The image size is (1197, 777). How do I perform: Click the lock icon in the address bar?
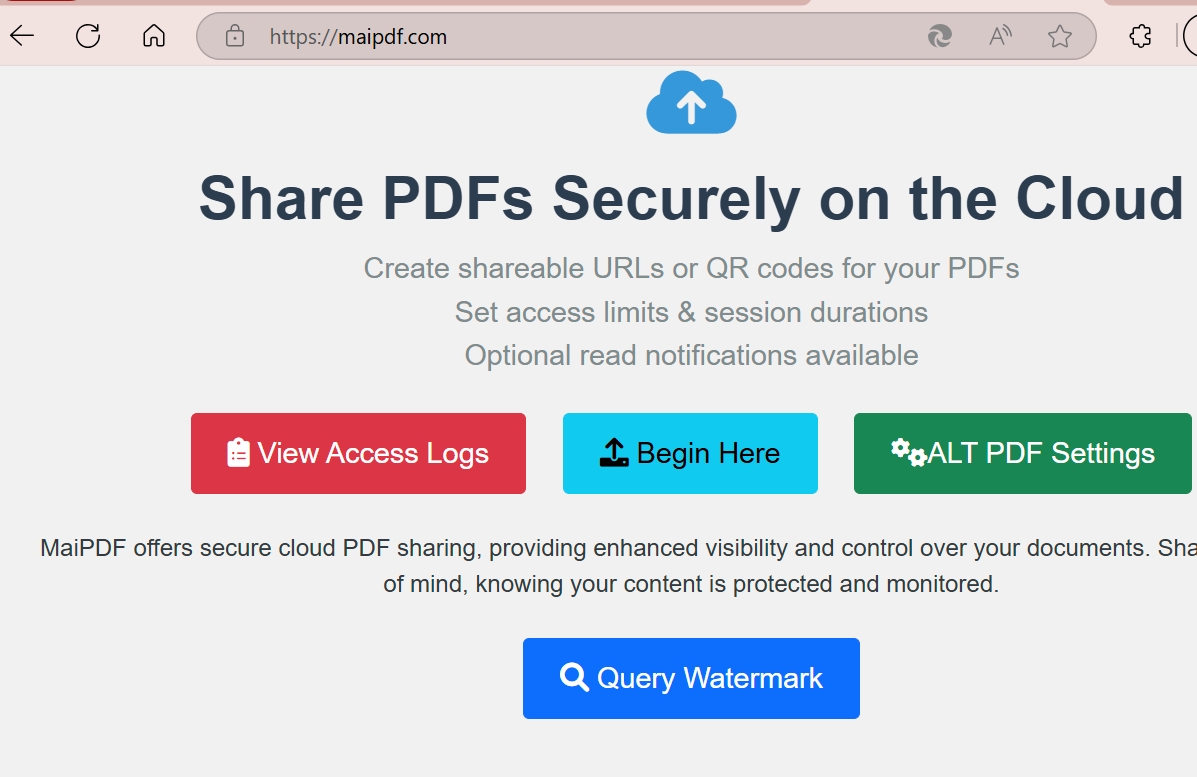pos(233,36)
